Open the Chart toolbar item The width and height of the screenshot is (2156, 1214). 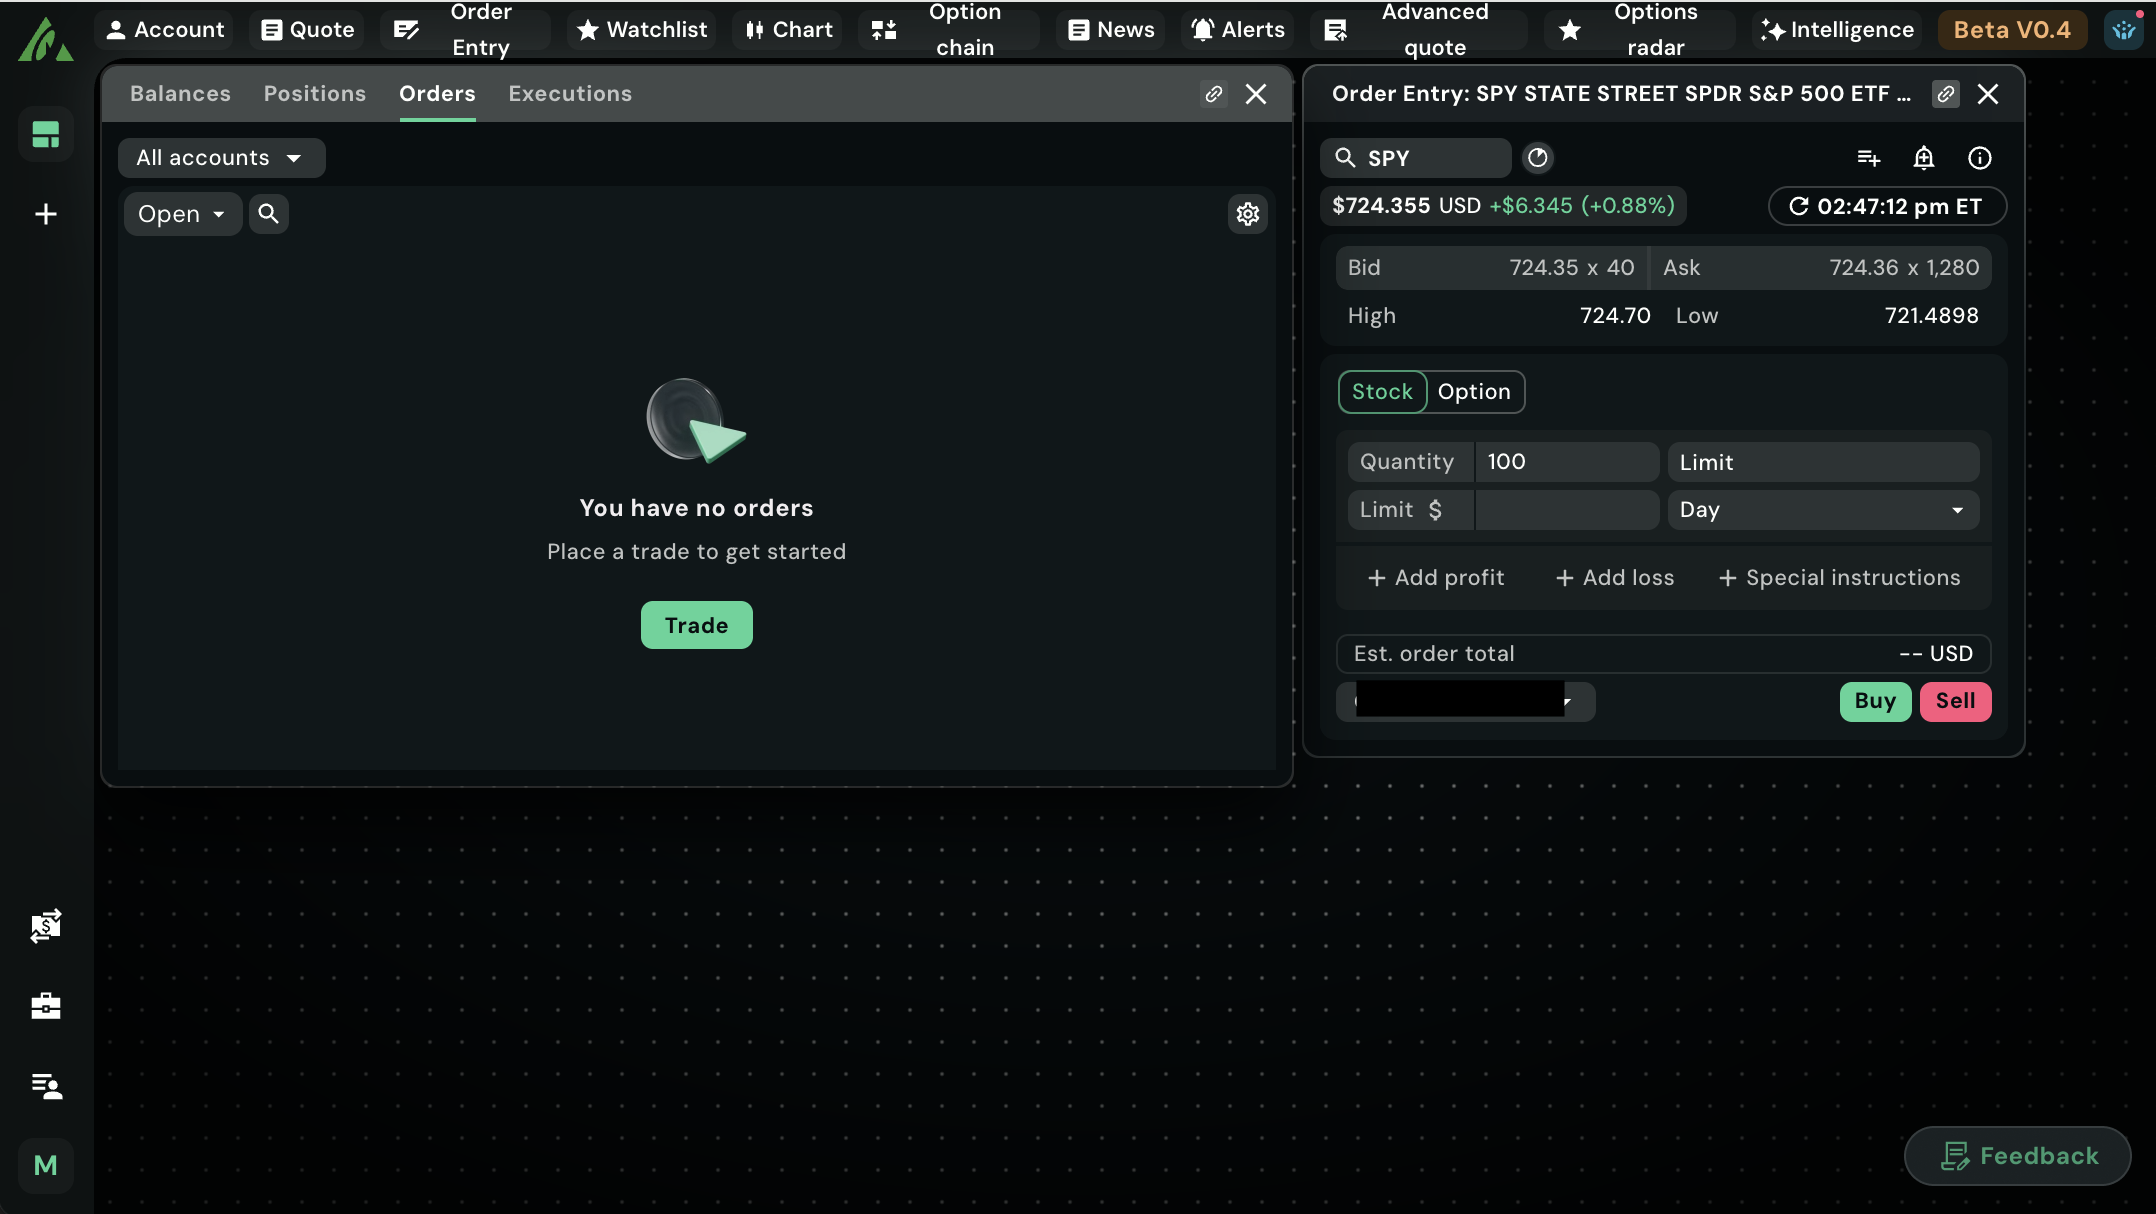click(788, 30)
